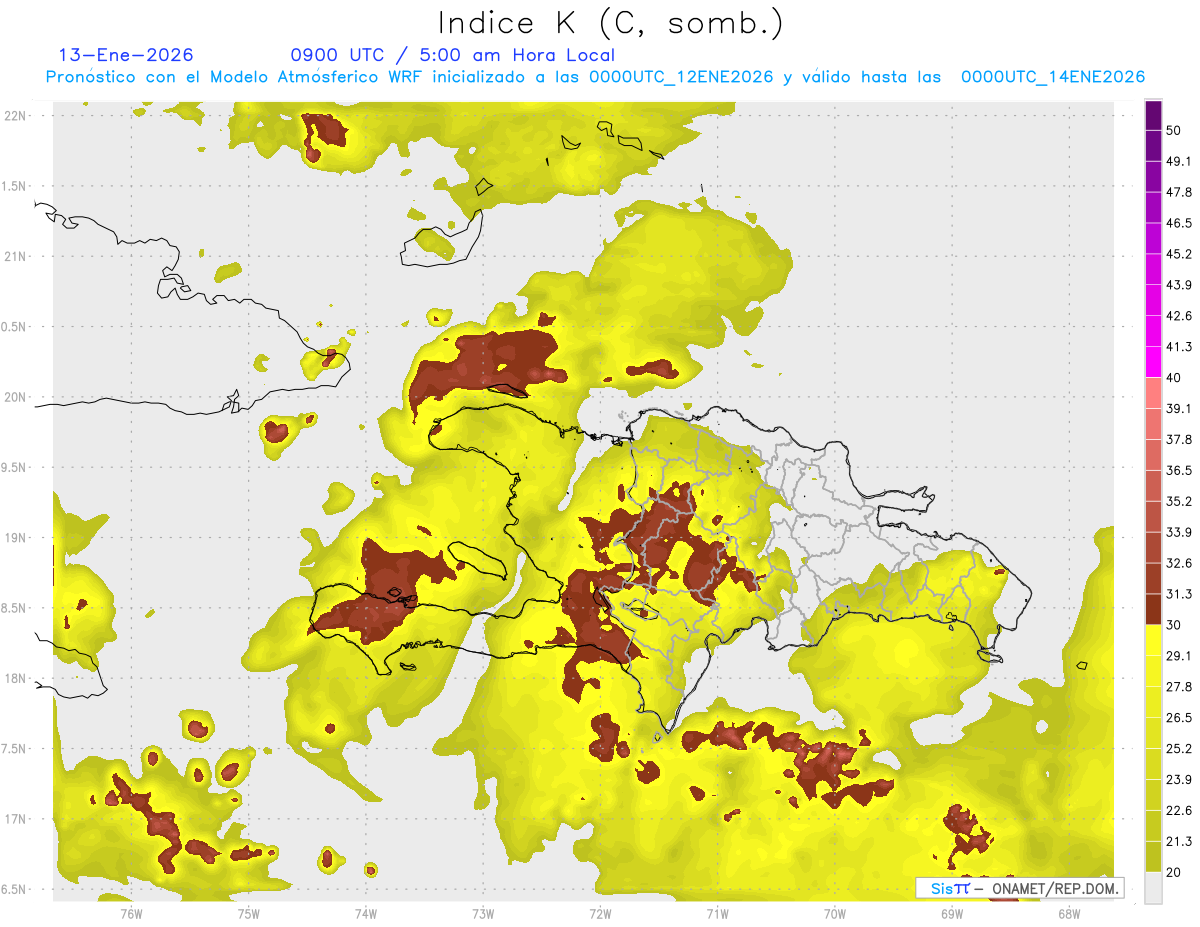Click the longitude axis label '72W'

[600, 914]
